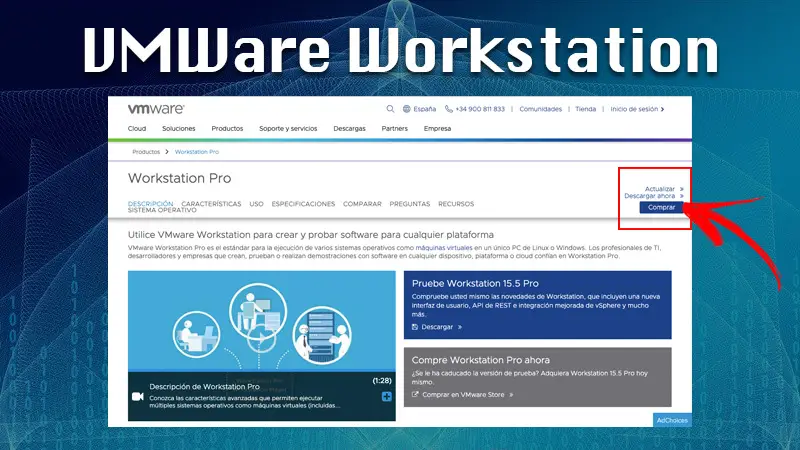The width and height of the screenshot is (800, 450).
Task: Open ESPECIFICACIONES tab
Action: coord(303,204)
